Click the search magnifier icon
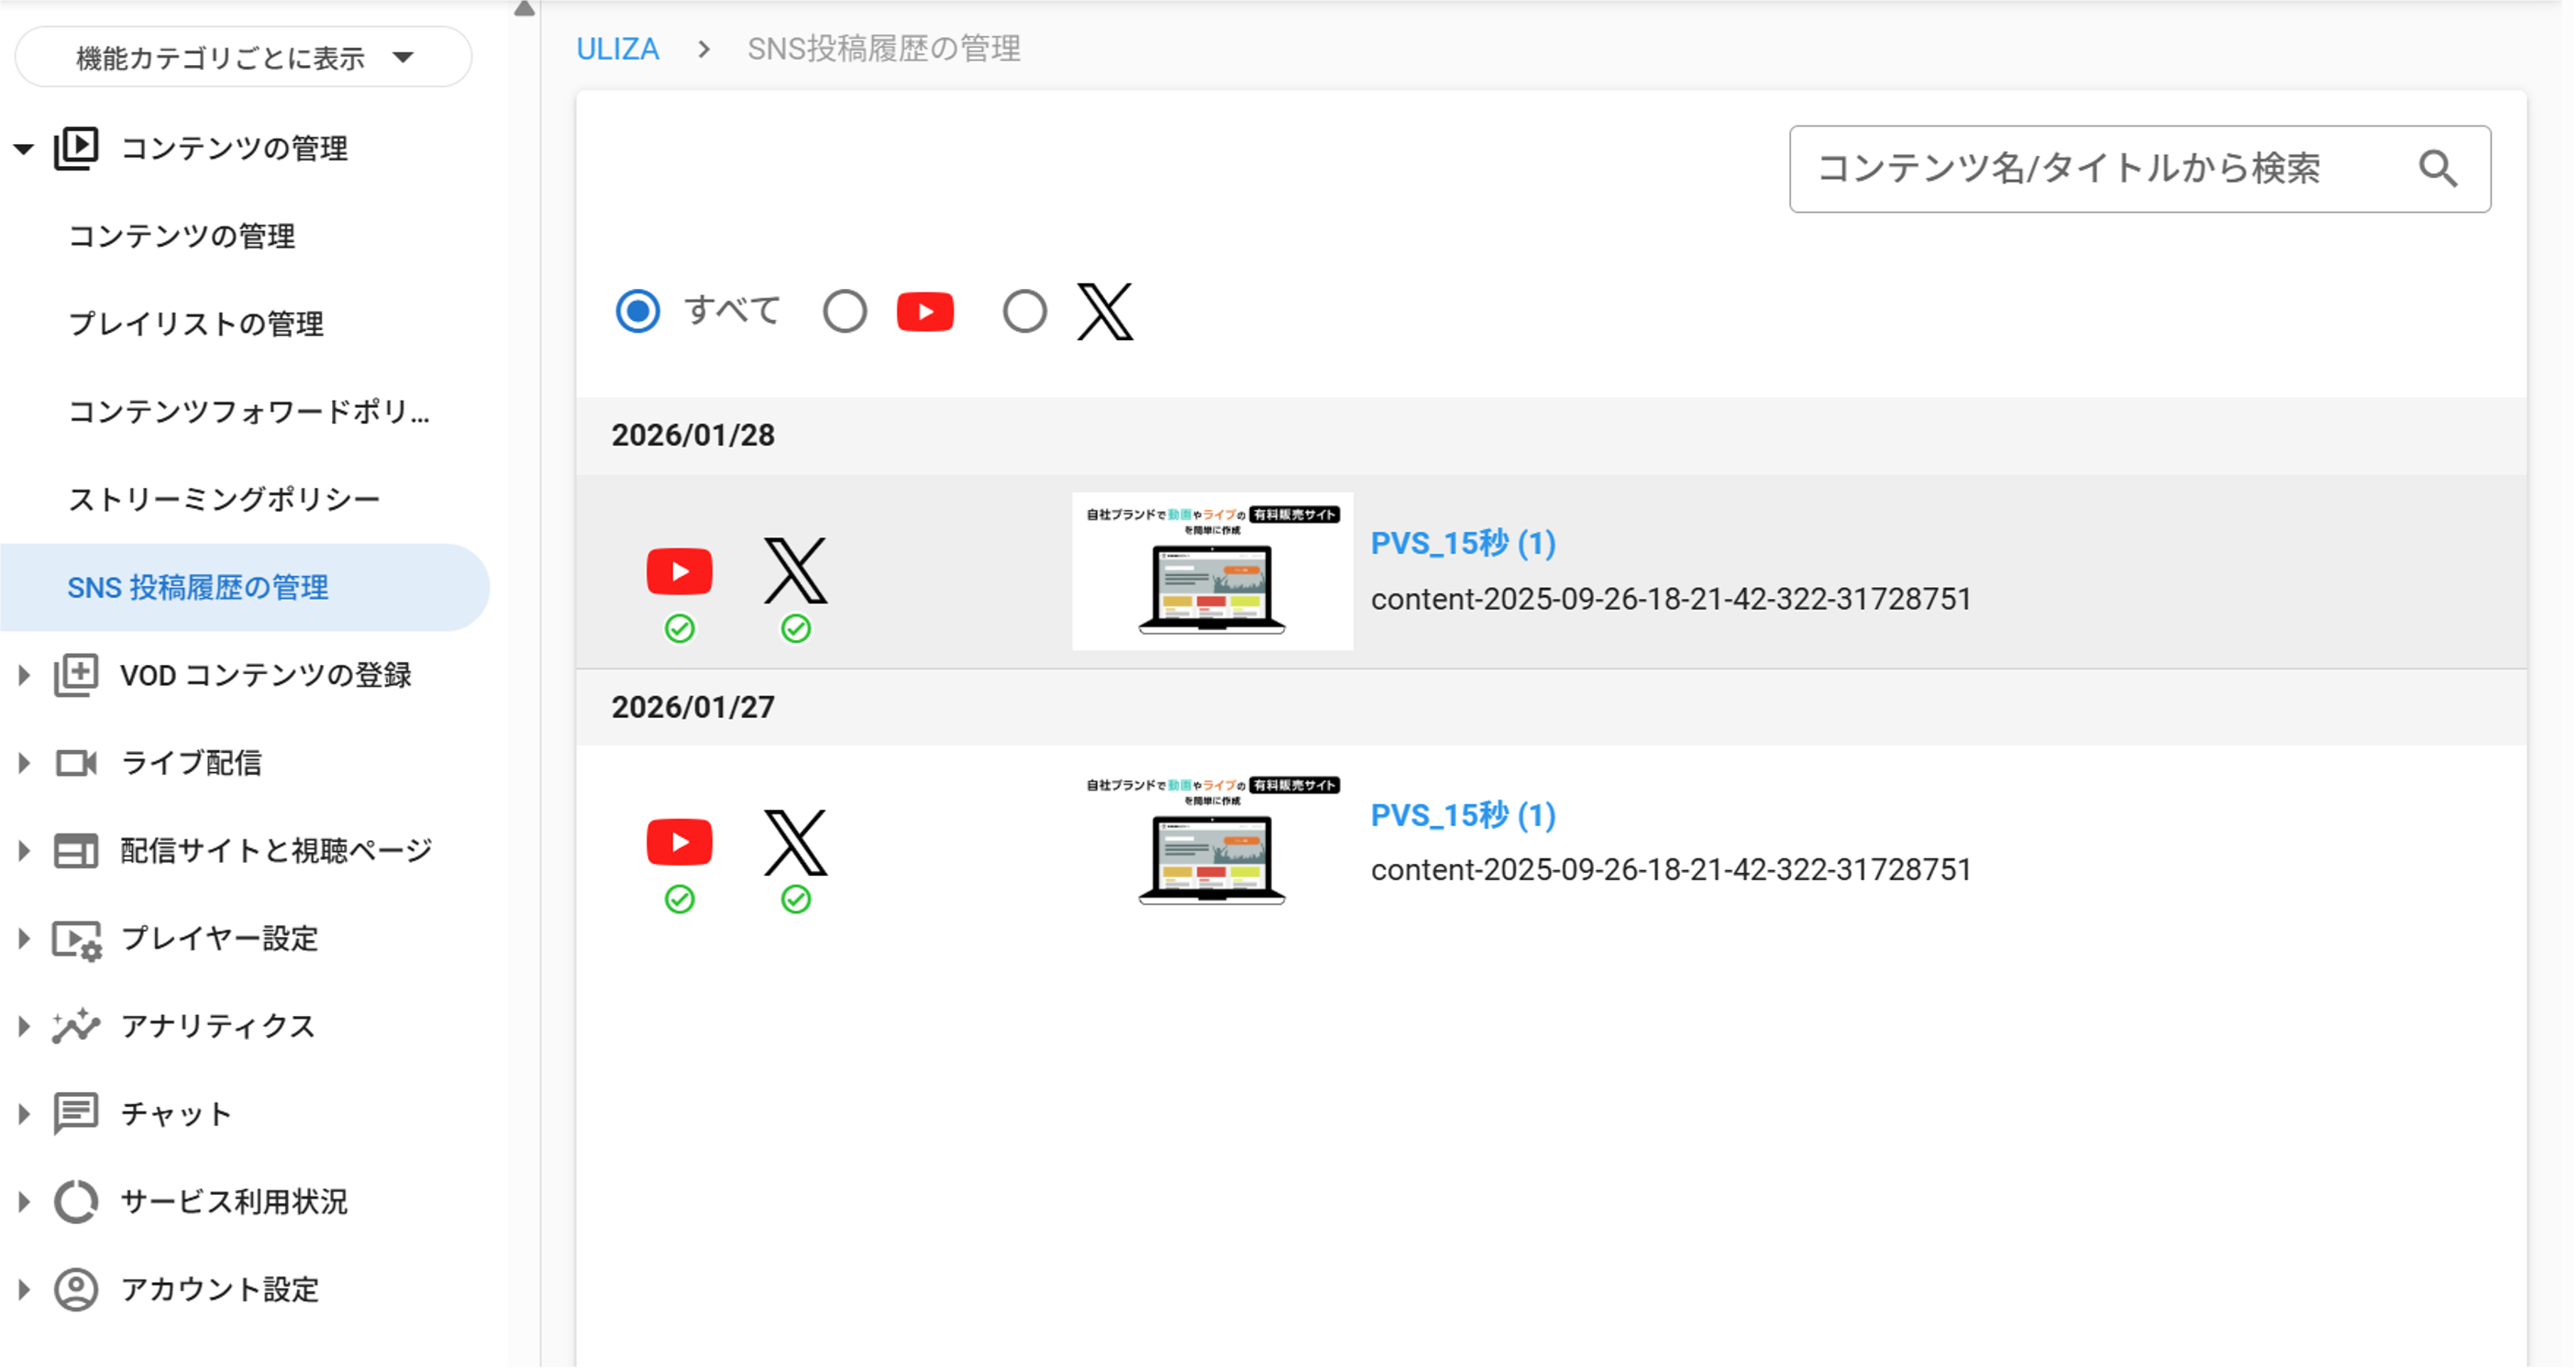 2438,169
